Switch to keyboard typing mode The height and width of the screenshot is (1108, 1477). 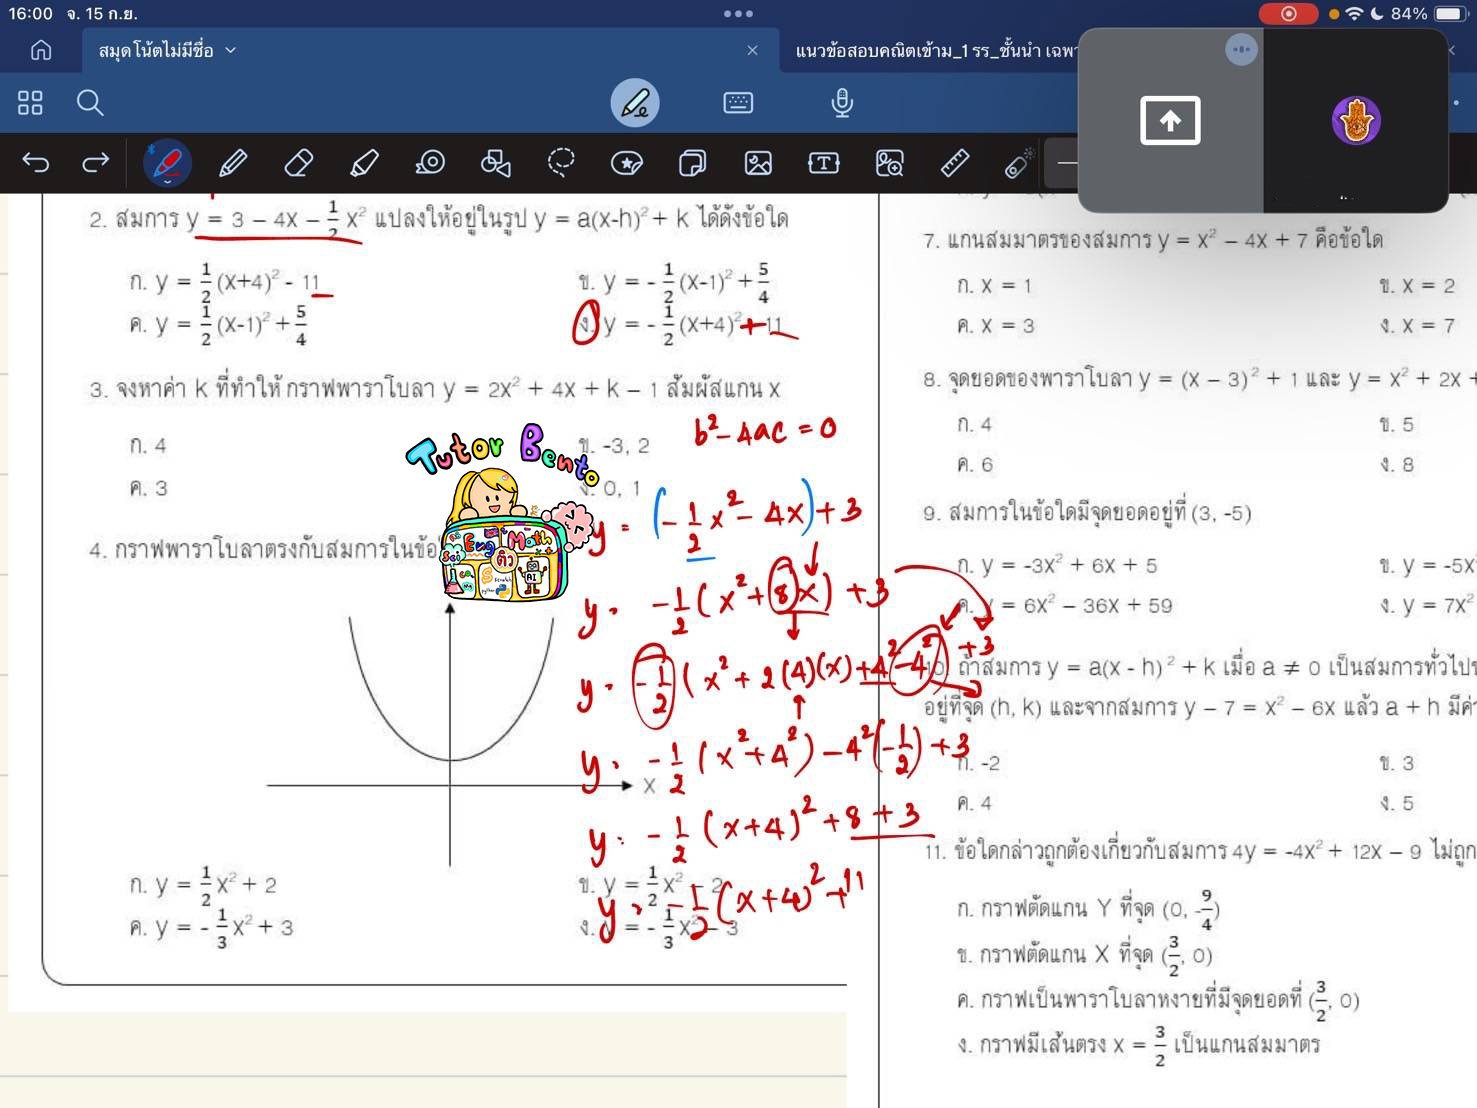738,103
